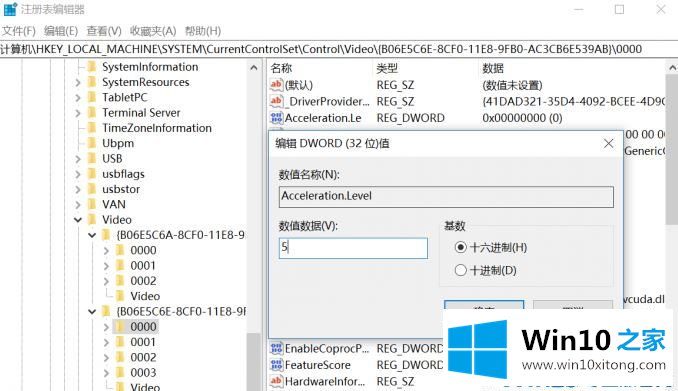The height and width of the screenshot is (391, 678).
Task: Click the HardwareInfor string value icon
Action: pos(276,381)
